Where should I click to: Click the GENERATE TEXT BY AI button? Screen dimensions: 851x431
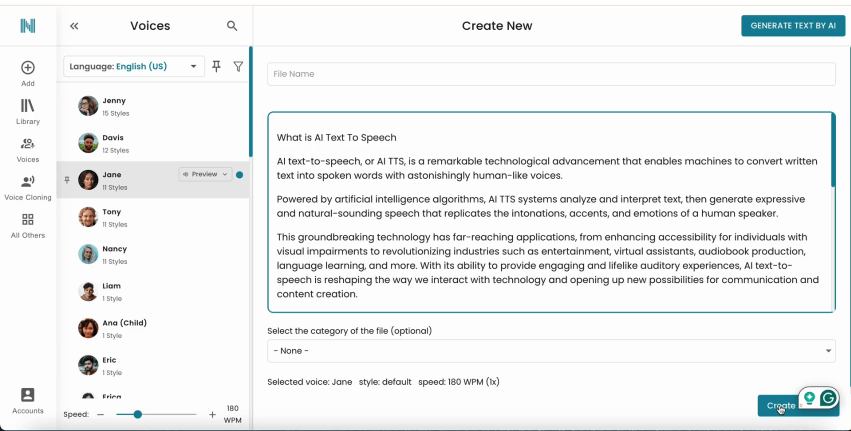(793, 26)
